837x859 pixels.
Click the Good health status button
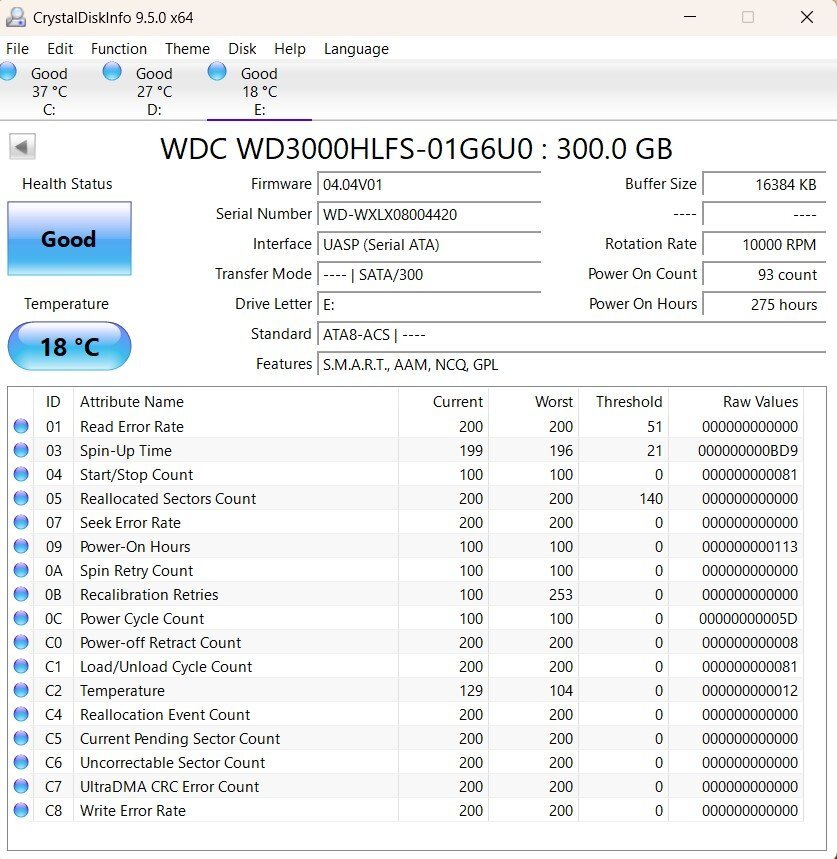coord(69,238)
